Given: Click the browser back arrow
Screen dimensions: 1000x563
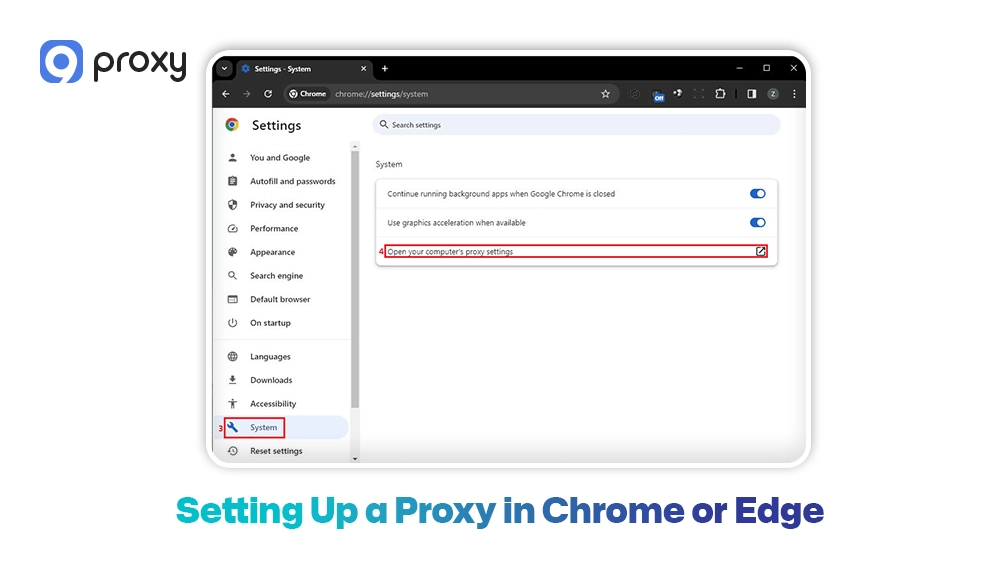Looking at the screenshot, I should point(226,94).
